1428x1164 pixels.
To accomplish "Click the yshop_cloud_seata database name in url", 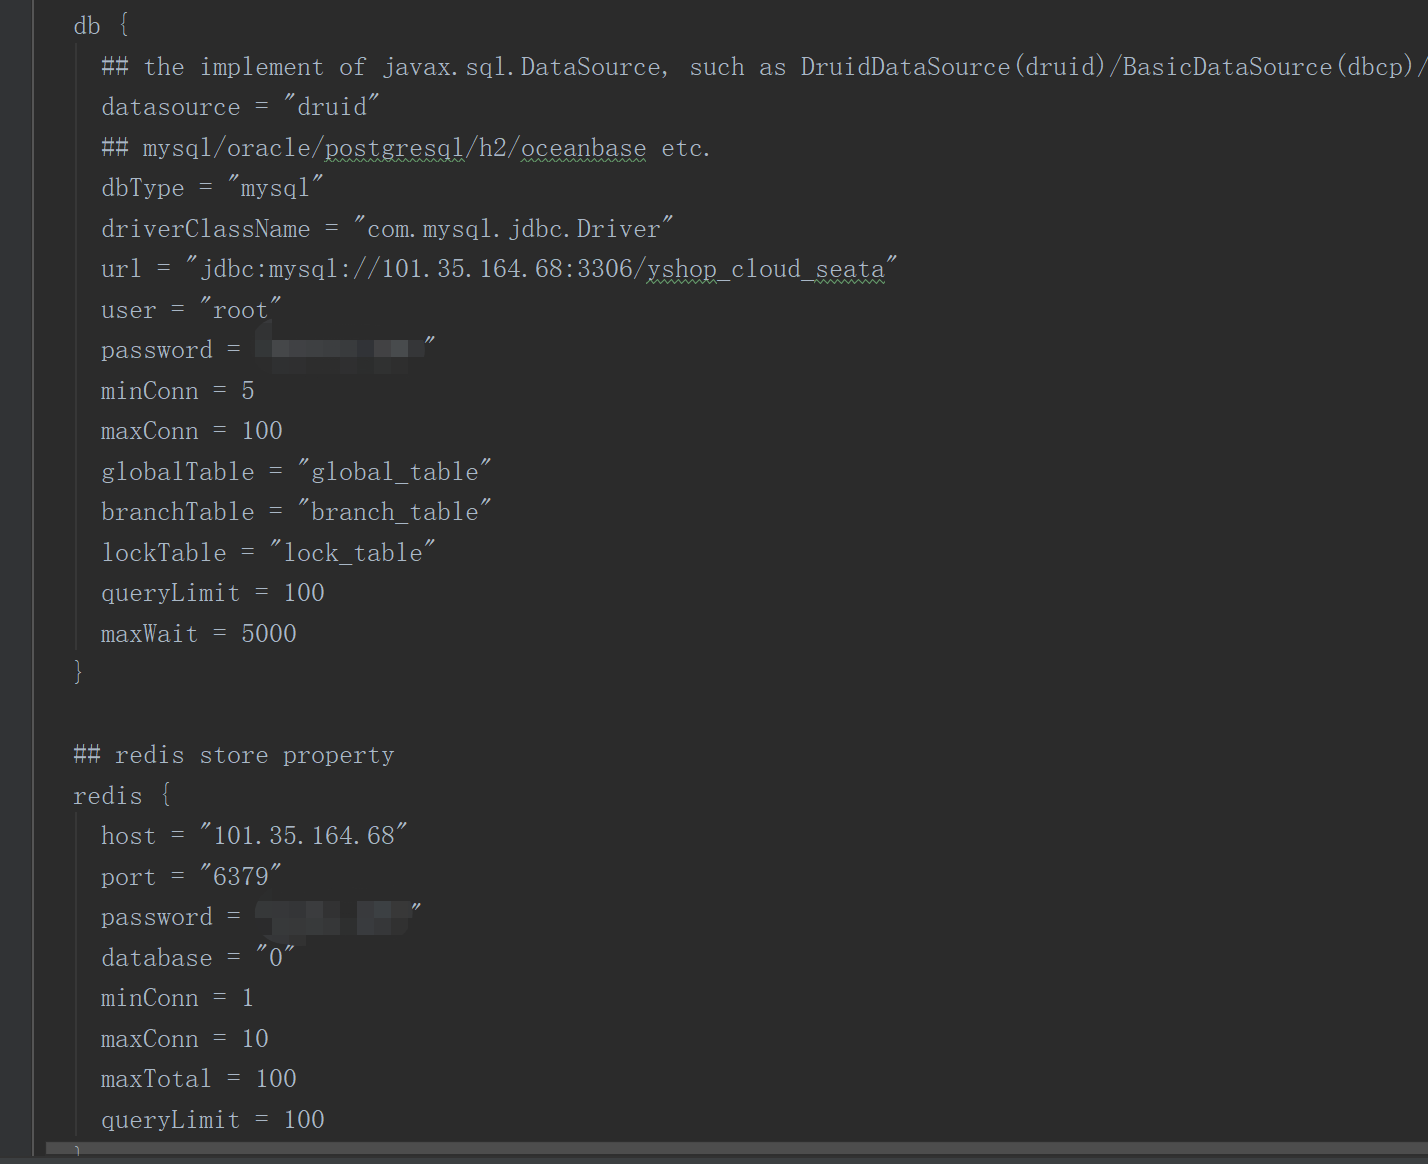I will point(766,270).
